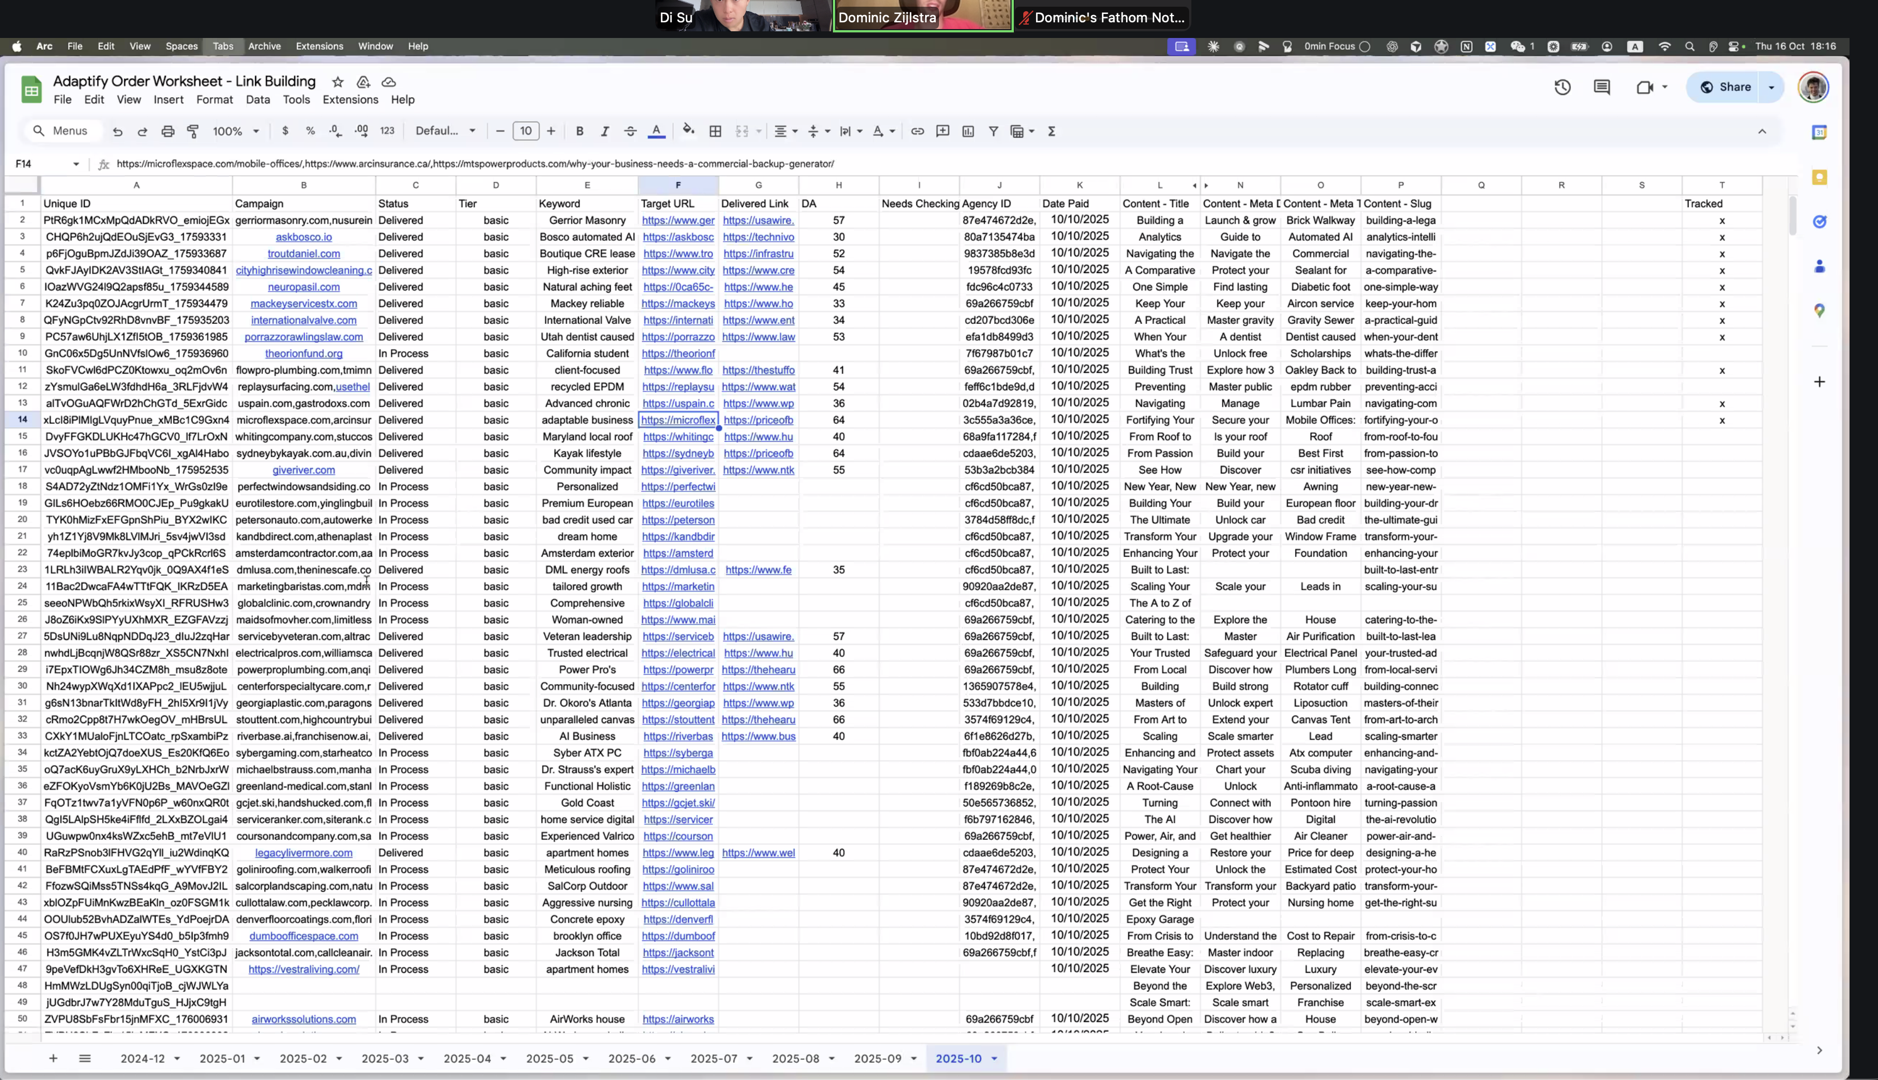The height and width of the screenshot is (1080, 1878).
Task: Open the Extensions menu in Sheets
Action: [x=350, y=100]
